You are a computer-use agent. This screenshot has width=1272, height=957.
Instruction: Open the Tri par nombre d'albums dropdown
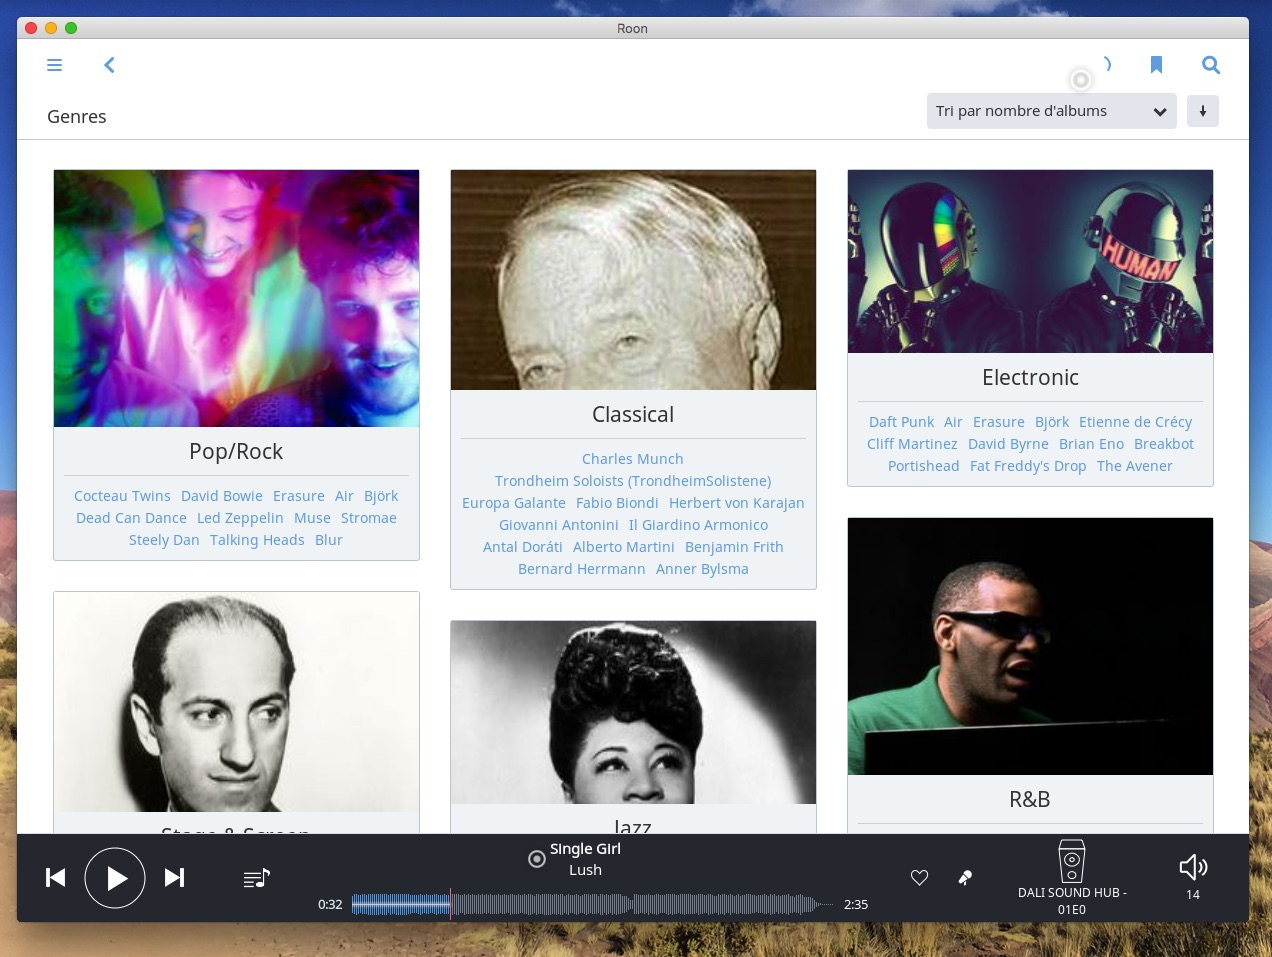(1052, 111)
